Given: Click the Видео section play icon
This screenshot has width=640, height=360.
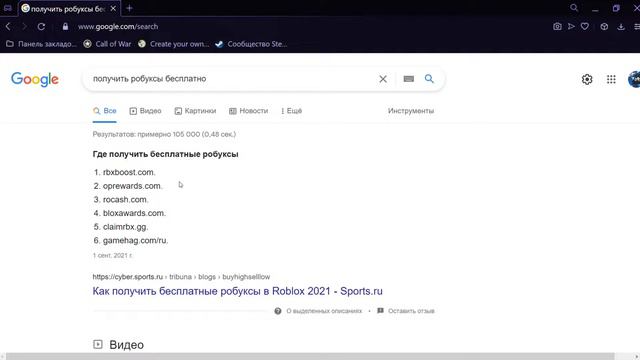Looking at the screenshot, I should tap(98, 344).
